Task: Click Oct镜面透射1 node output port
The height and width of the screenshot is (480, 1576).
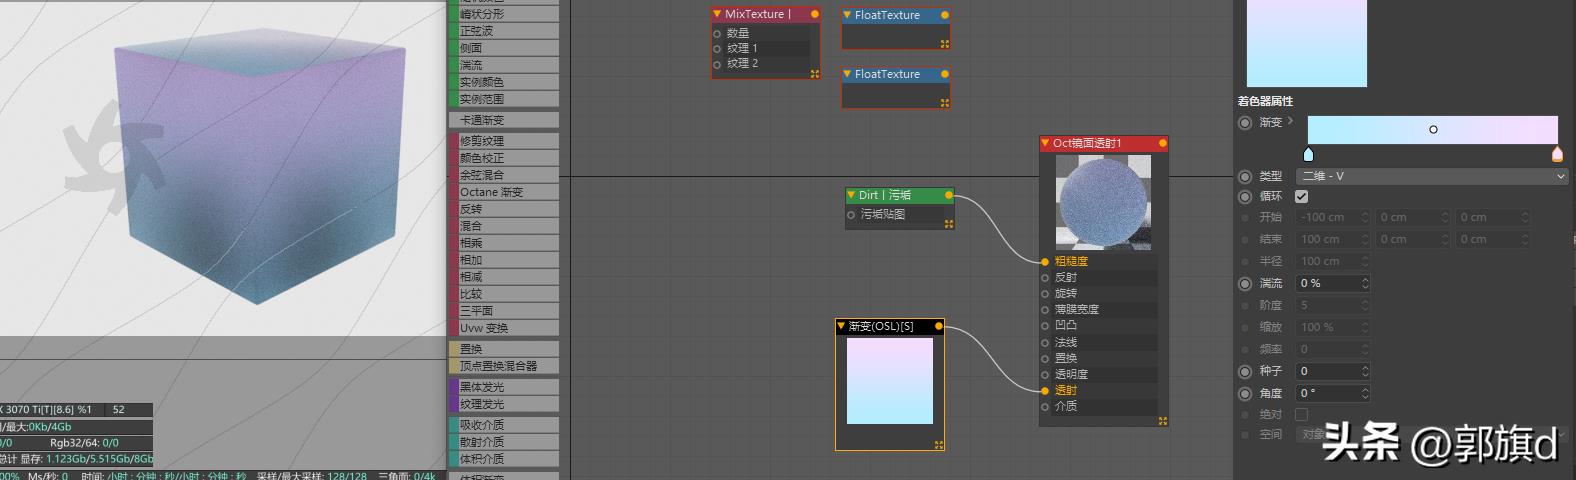Action: (x=1163, y=144)
